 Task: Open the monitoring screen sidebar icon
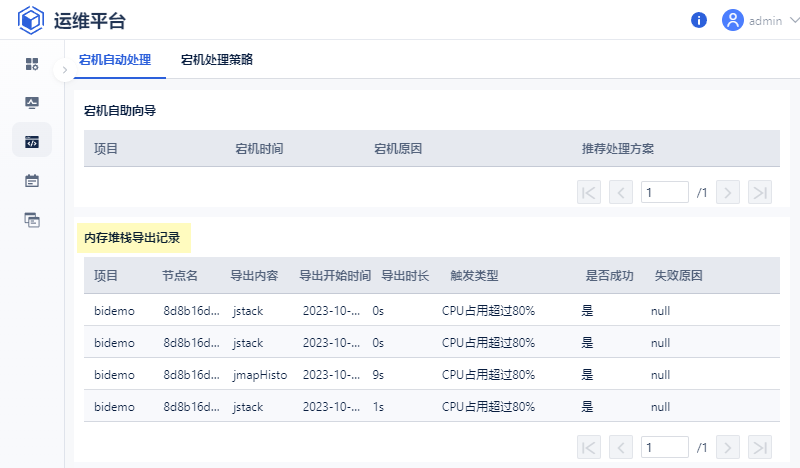[32, 103]
